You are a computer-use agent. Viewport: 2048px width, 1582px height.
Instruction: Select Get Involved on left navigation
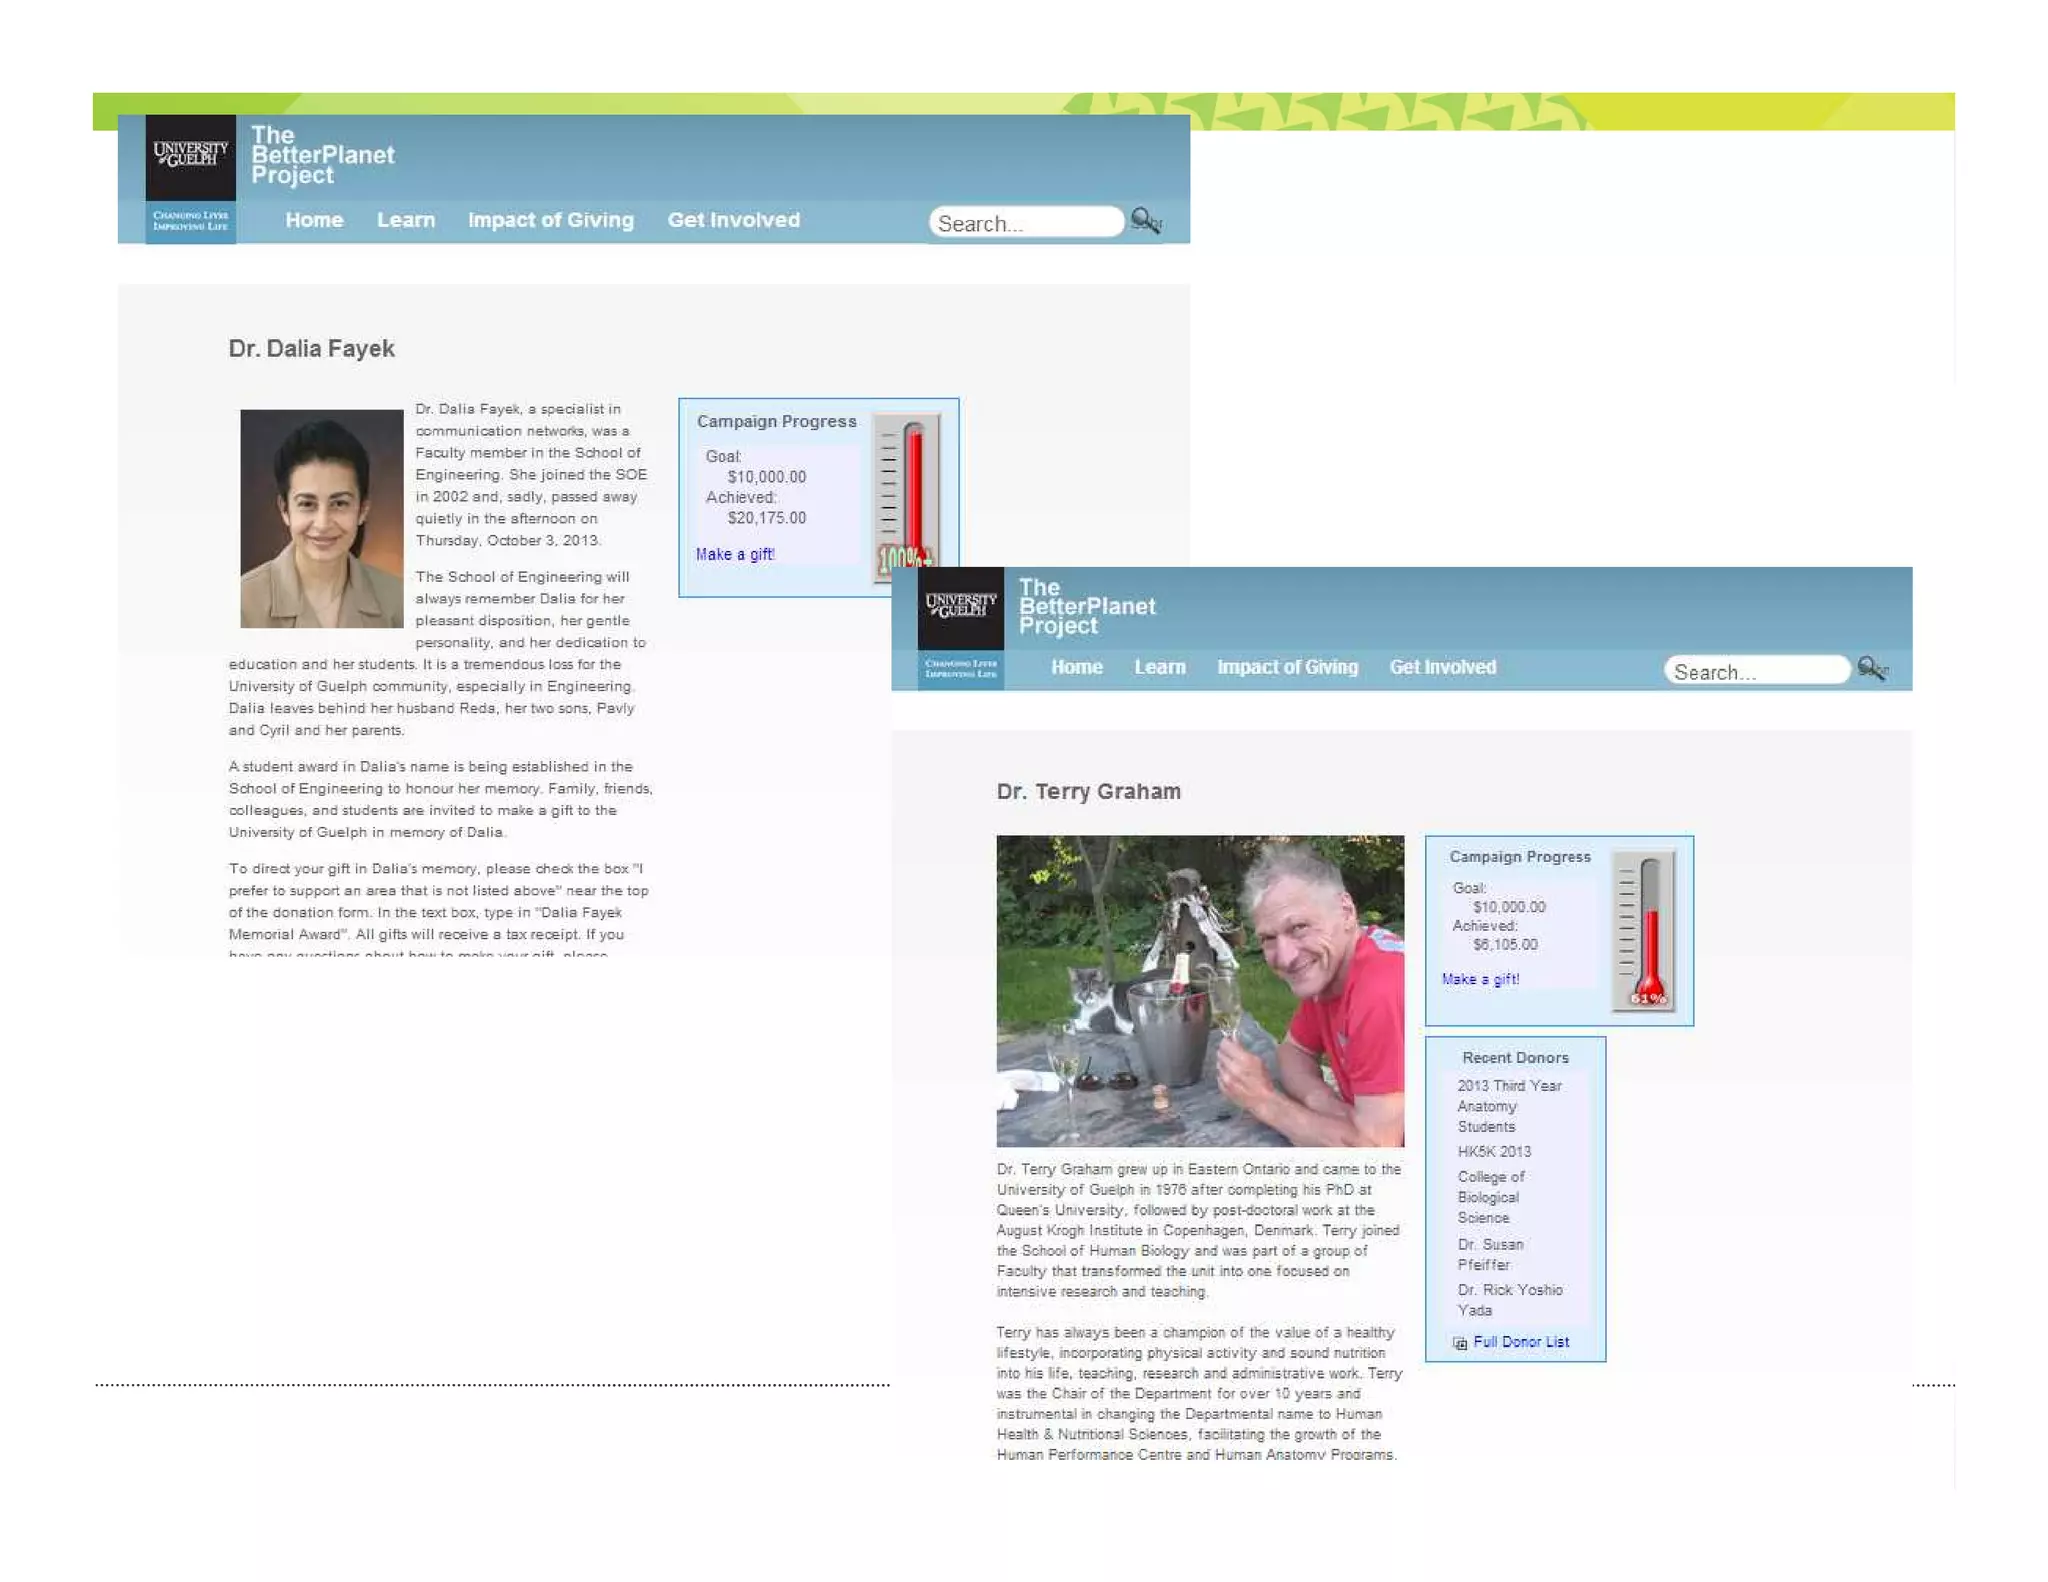(733, 220)
